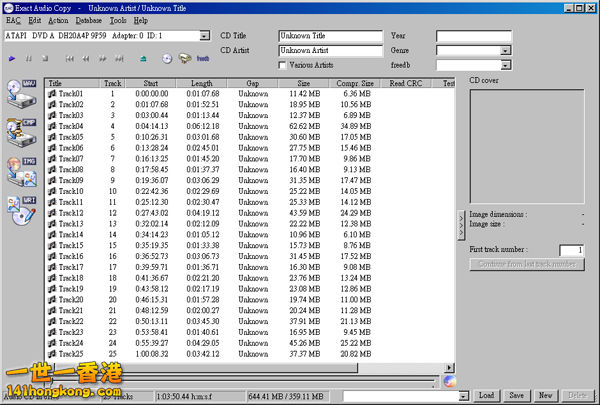Click the music note icon beside Track04

tap(52, 127)
